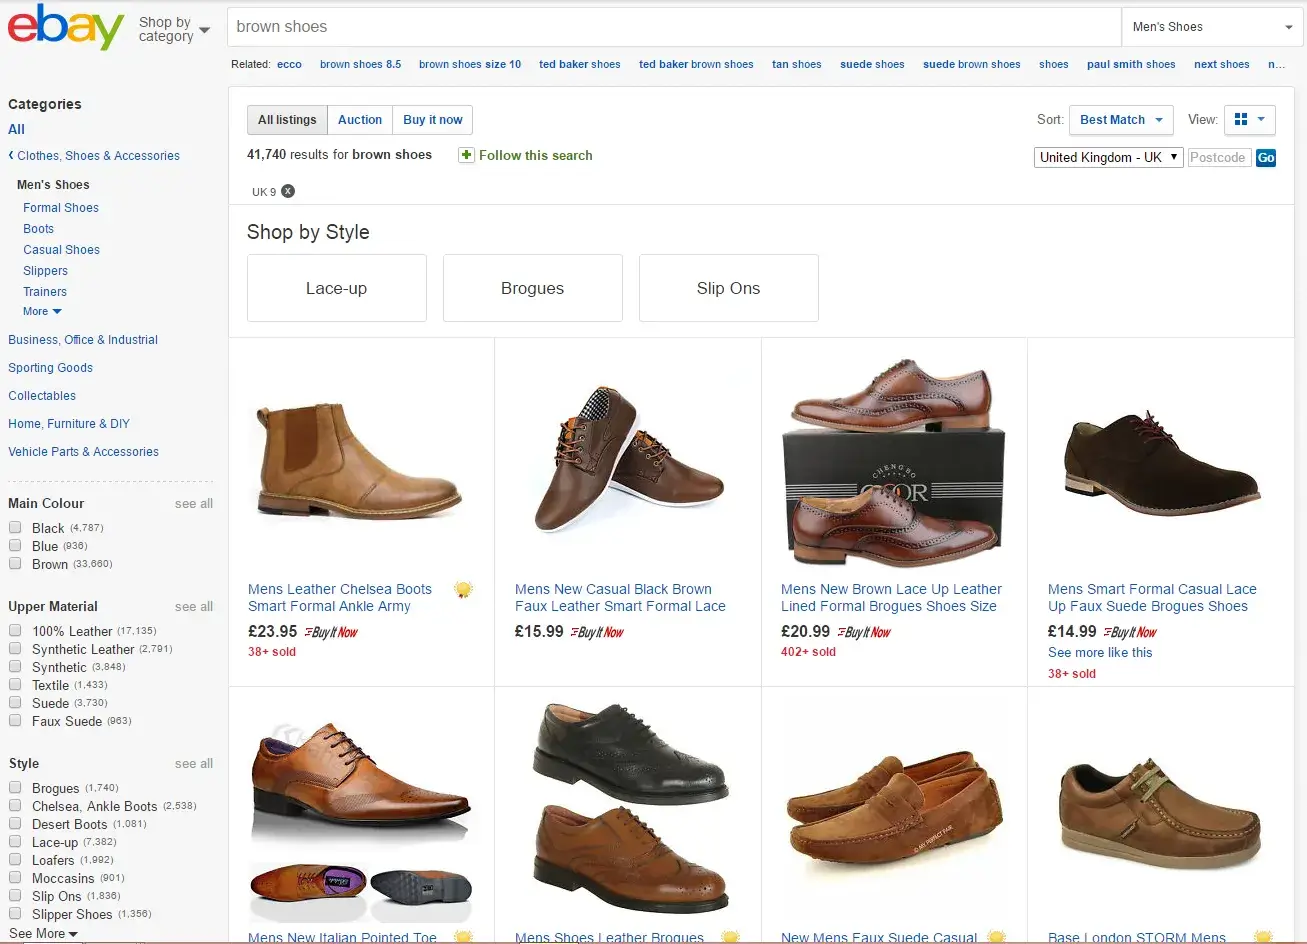The width and height of the screenshot is (1307, 944).
Task: Open the Best Match sort dropdown
Action: 1120,120
